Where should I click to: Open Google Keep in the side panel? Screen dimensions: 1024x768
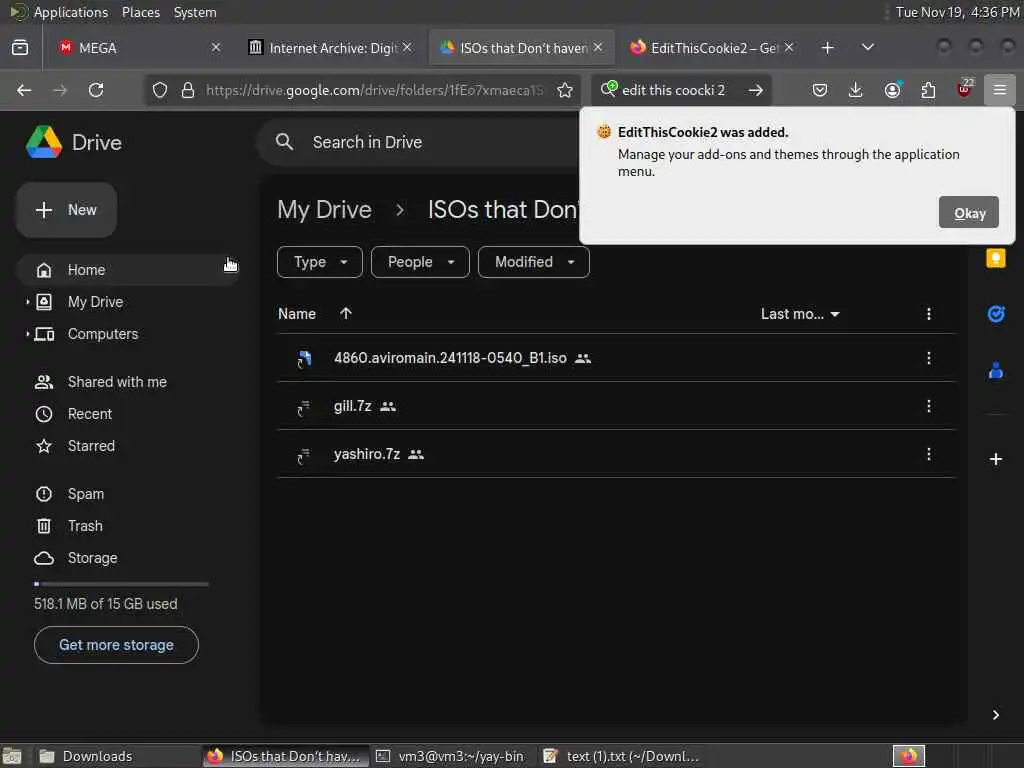[x=995, y=259]
